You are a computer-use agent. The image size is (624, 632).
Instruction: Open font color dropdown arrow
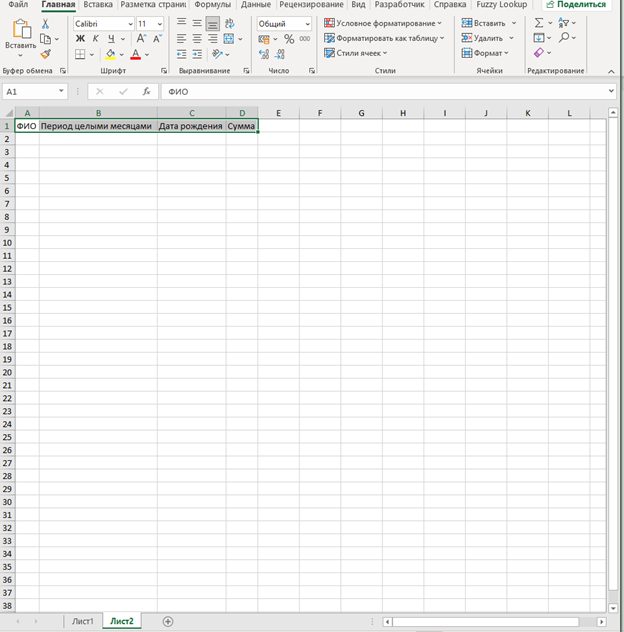pyautogui.click(x=147, y=54)
